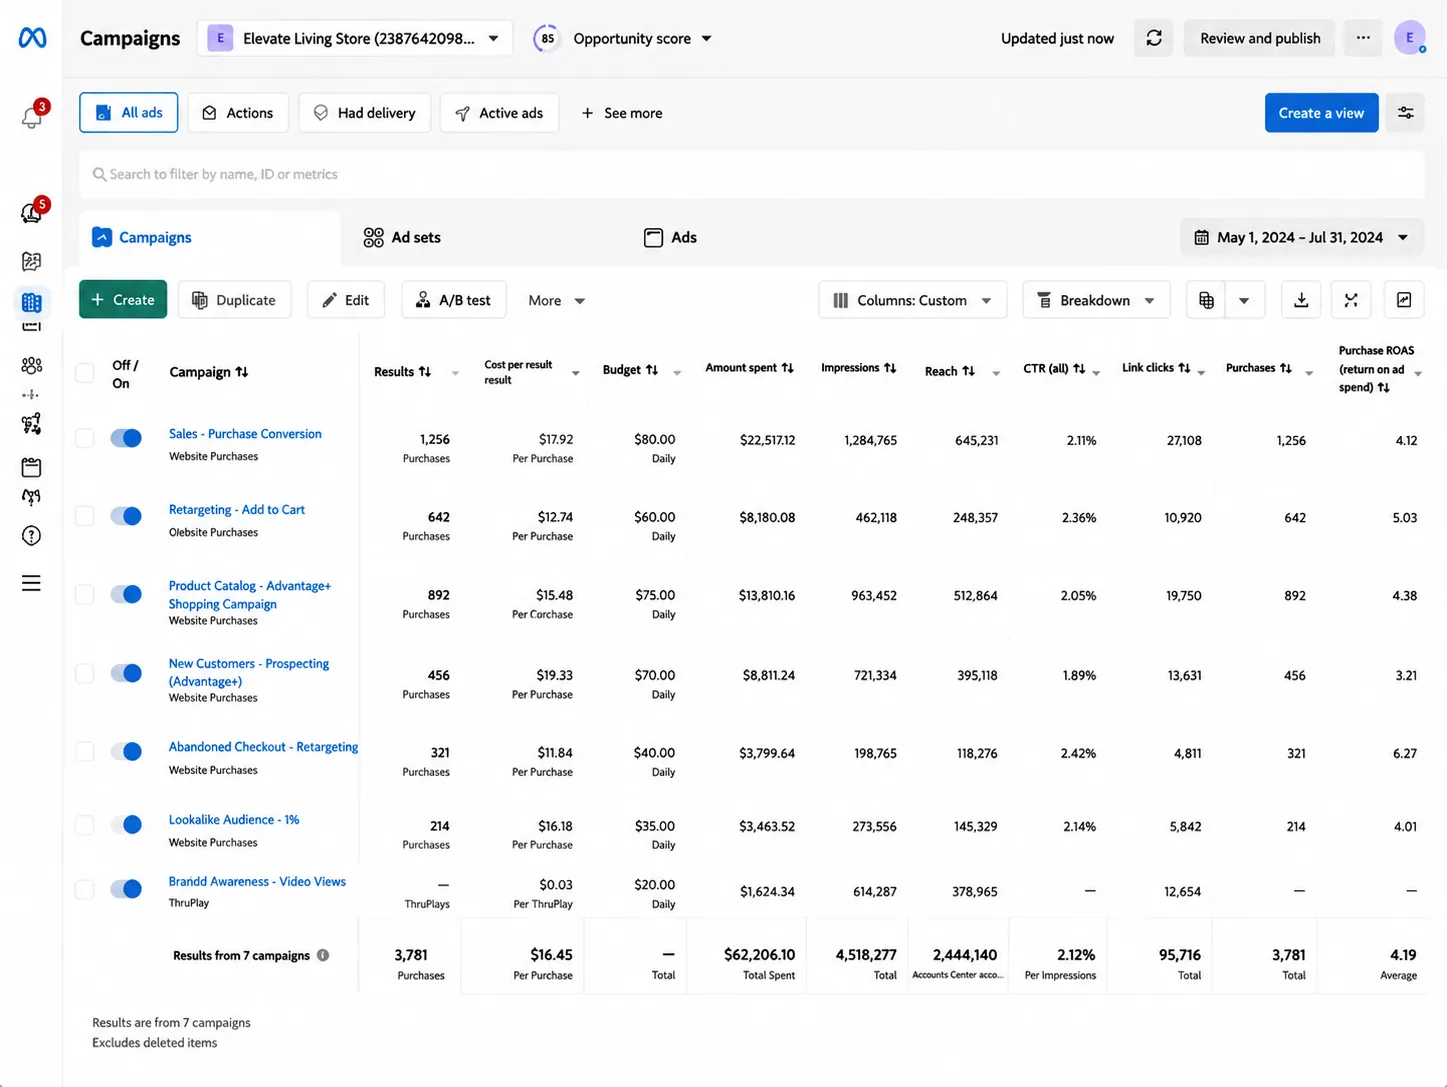Select the Active ads view
Viewport: 1447px width, 1087px height.
click(x=499, y=113)
